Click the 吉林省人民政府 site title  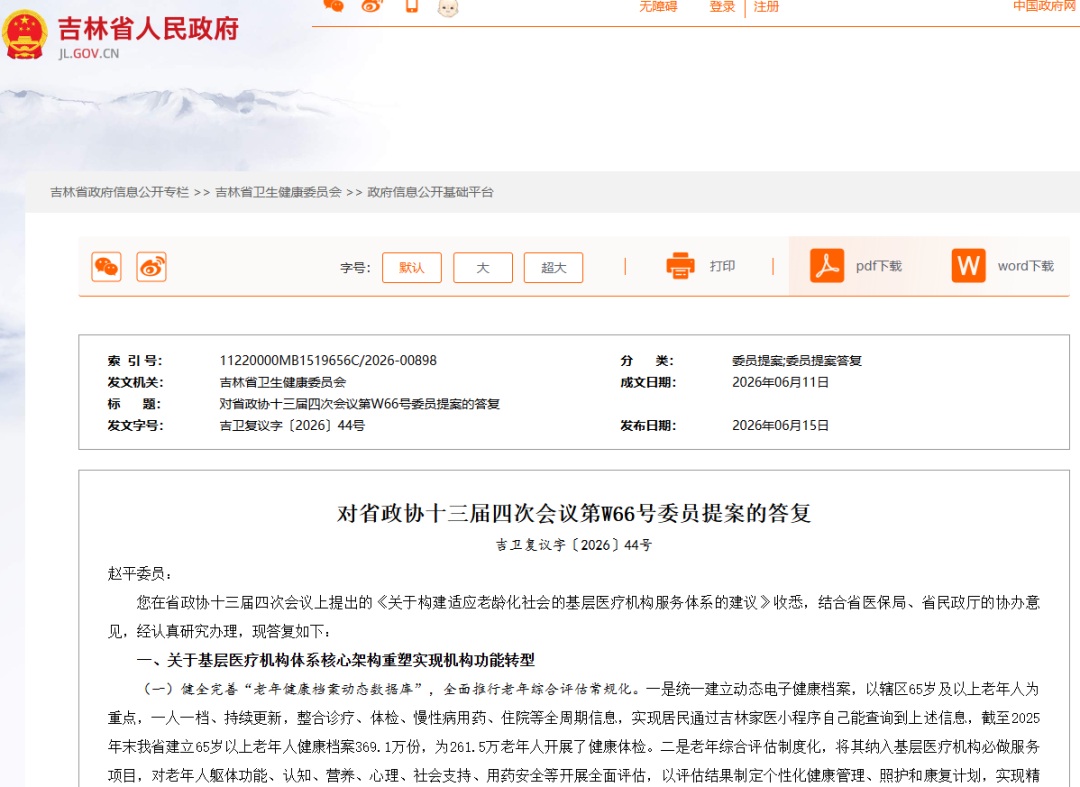point(148,29)
